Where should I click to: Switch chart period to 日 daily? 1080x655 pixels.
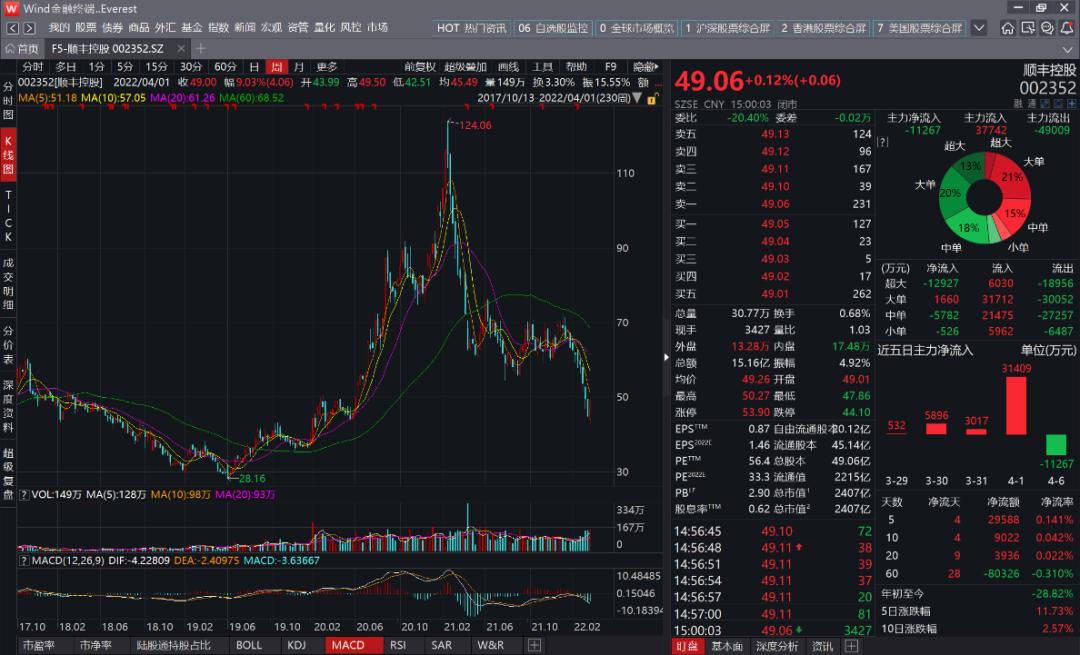click(256, 66)
